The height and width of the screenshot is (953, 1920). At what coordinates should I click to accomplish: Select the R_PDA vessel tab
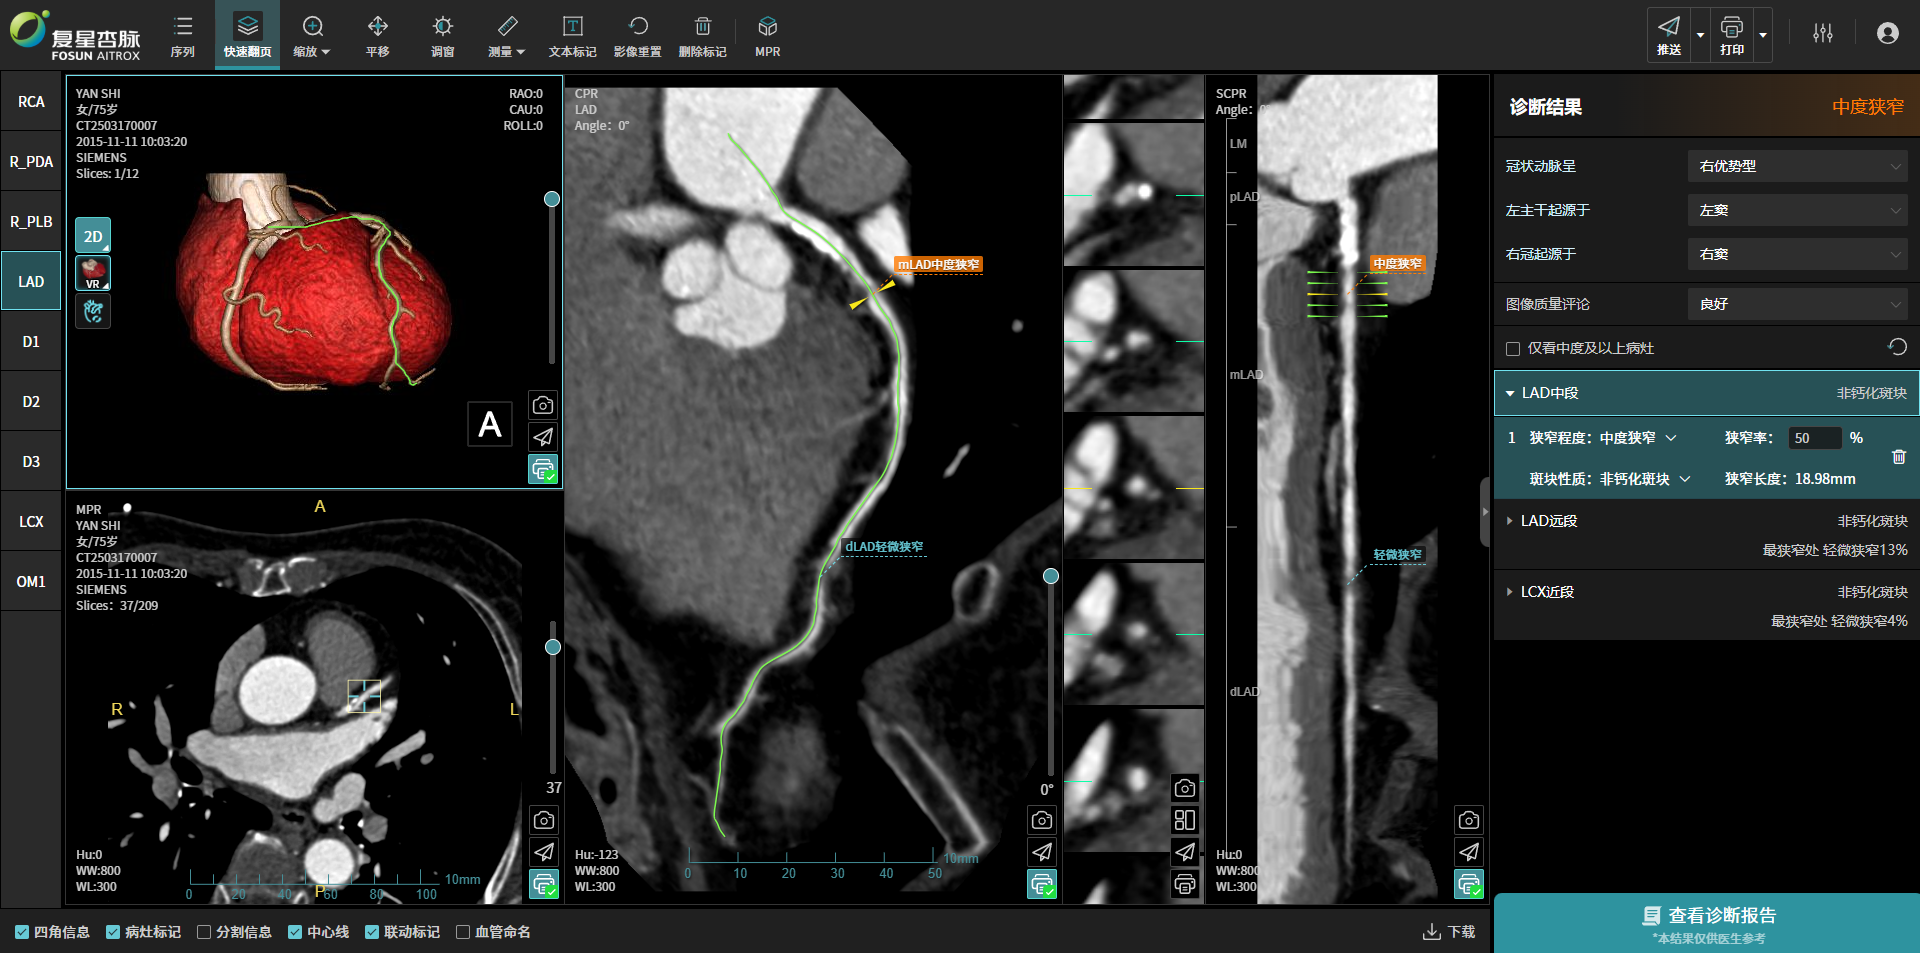coord(31,162)
